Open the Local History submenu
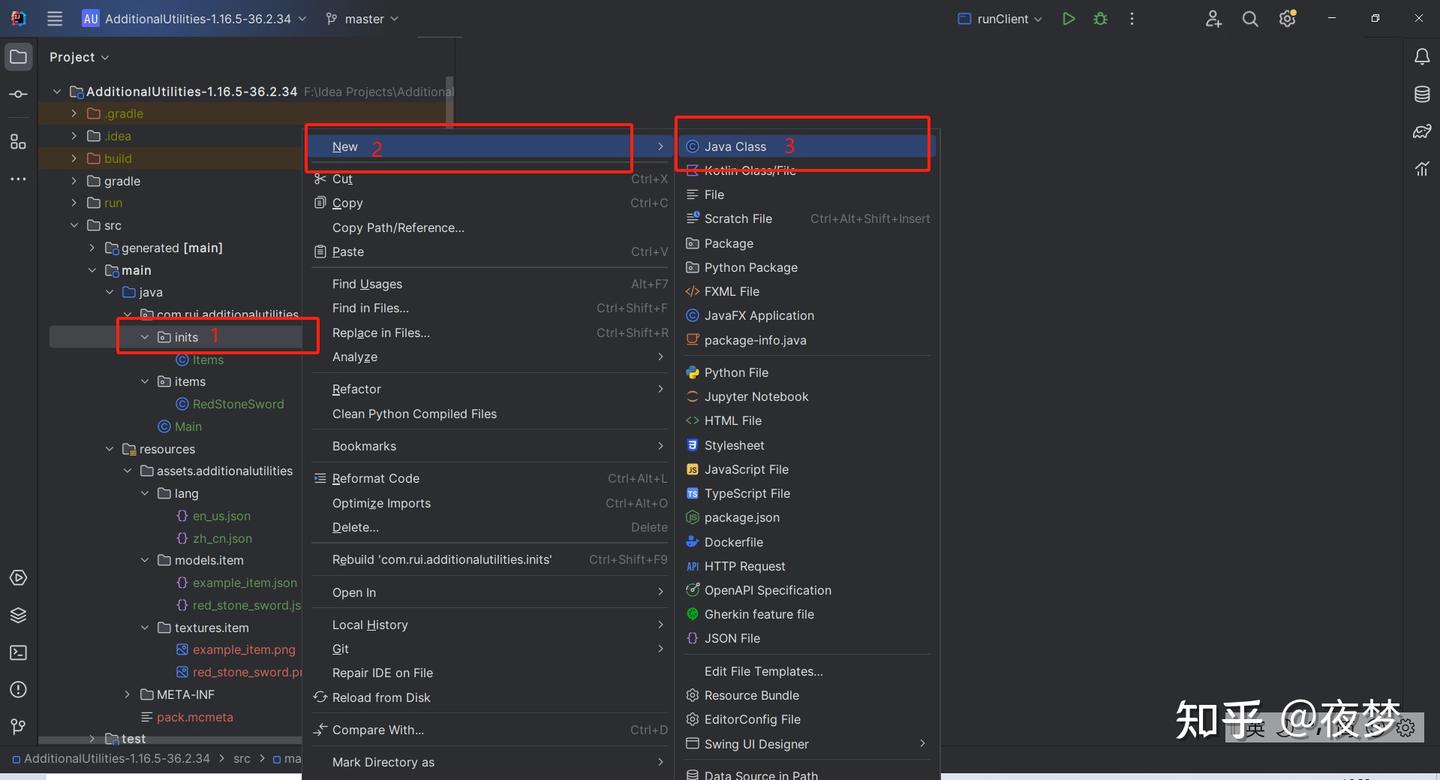 490,625
